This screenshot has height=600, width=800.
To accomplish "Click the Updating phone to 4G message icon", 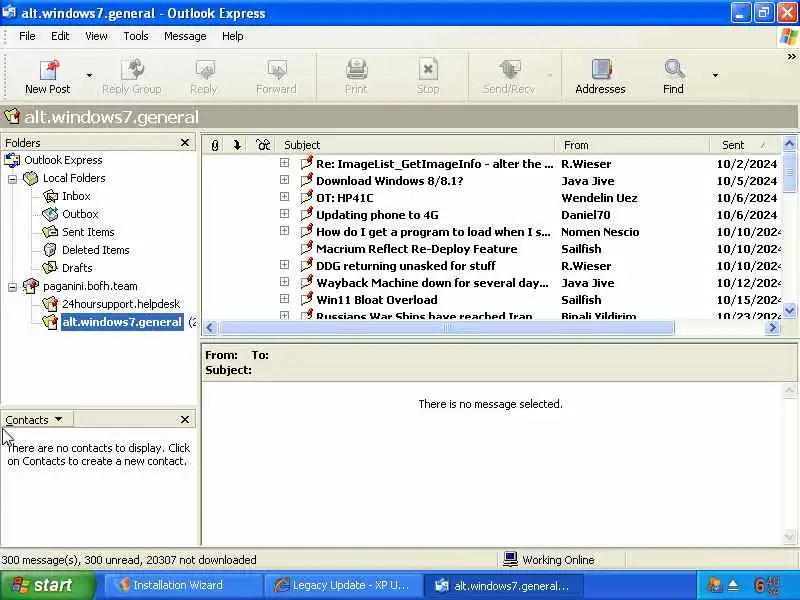I will [307, 214].
